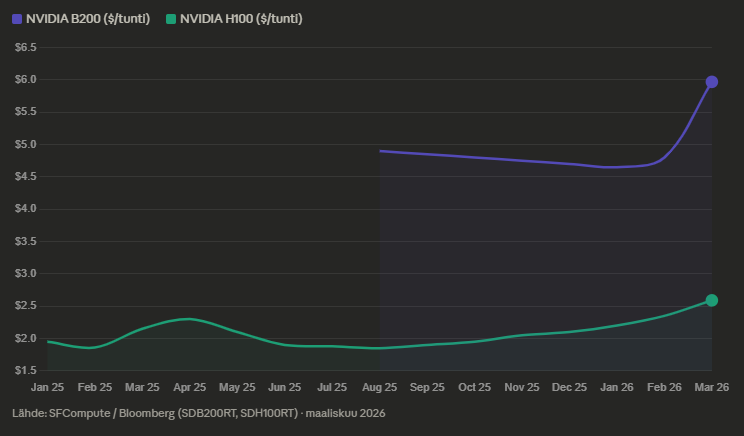Click the Mar 26 axis label
Image resolution: width=744 pixels, height=436 pixels.
point(712,387)
